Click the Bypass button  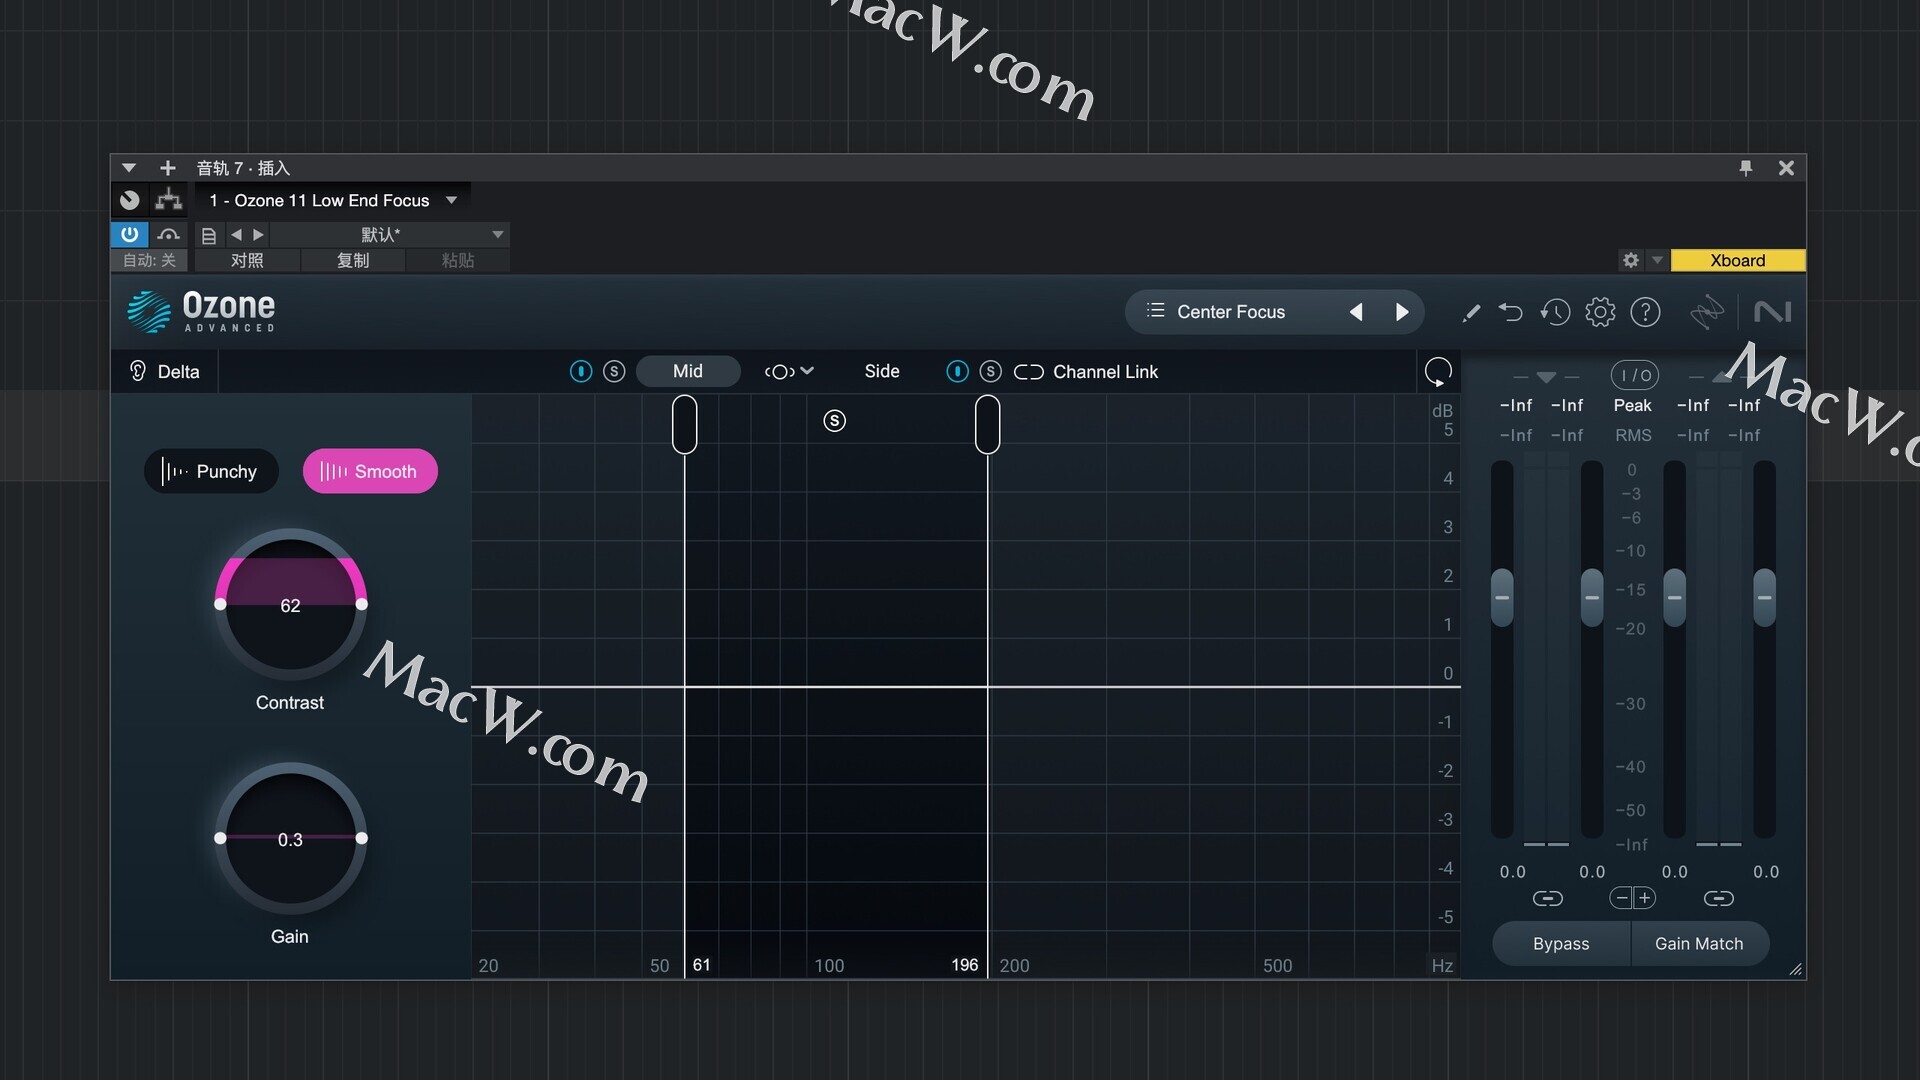(1561, 943)
